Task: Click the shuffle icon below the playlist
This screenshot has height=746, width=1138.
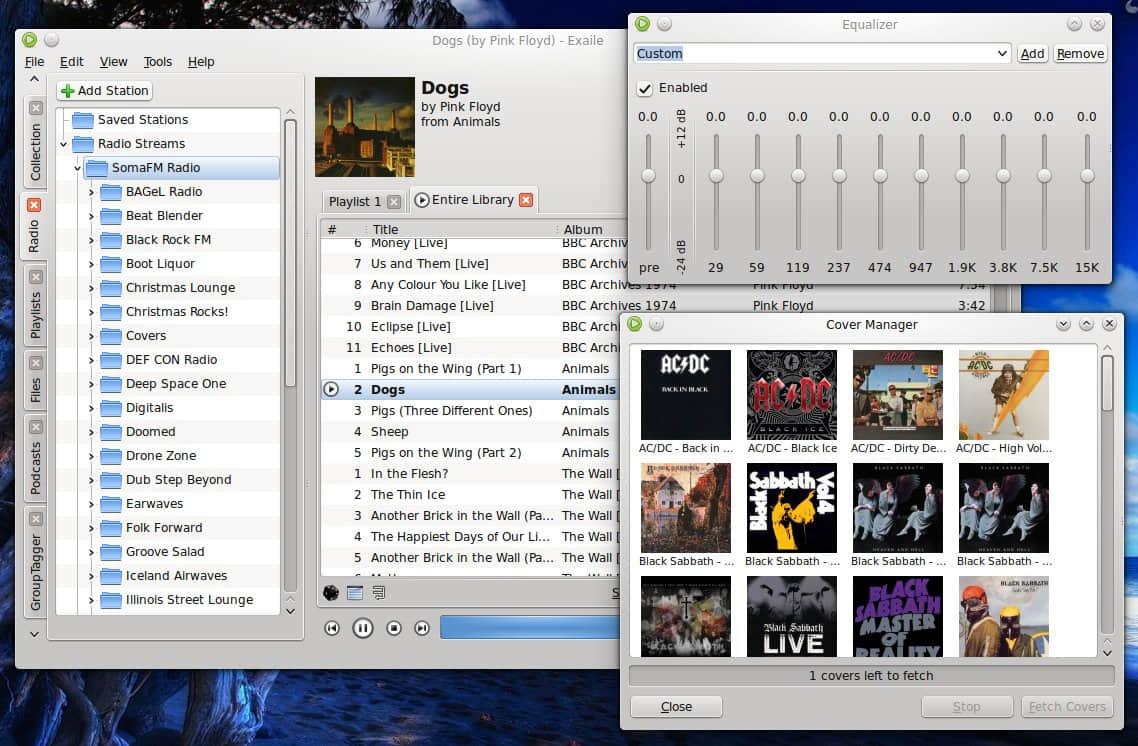Action: coord(331,593)
